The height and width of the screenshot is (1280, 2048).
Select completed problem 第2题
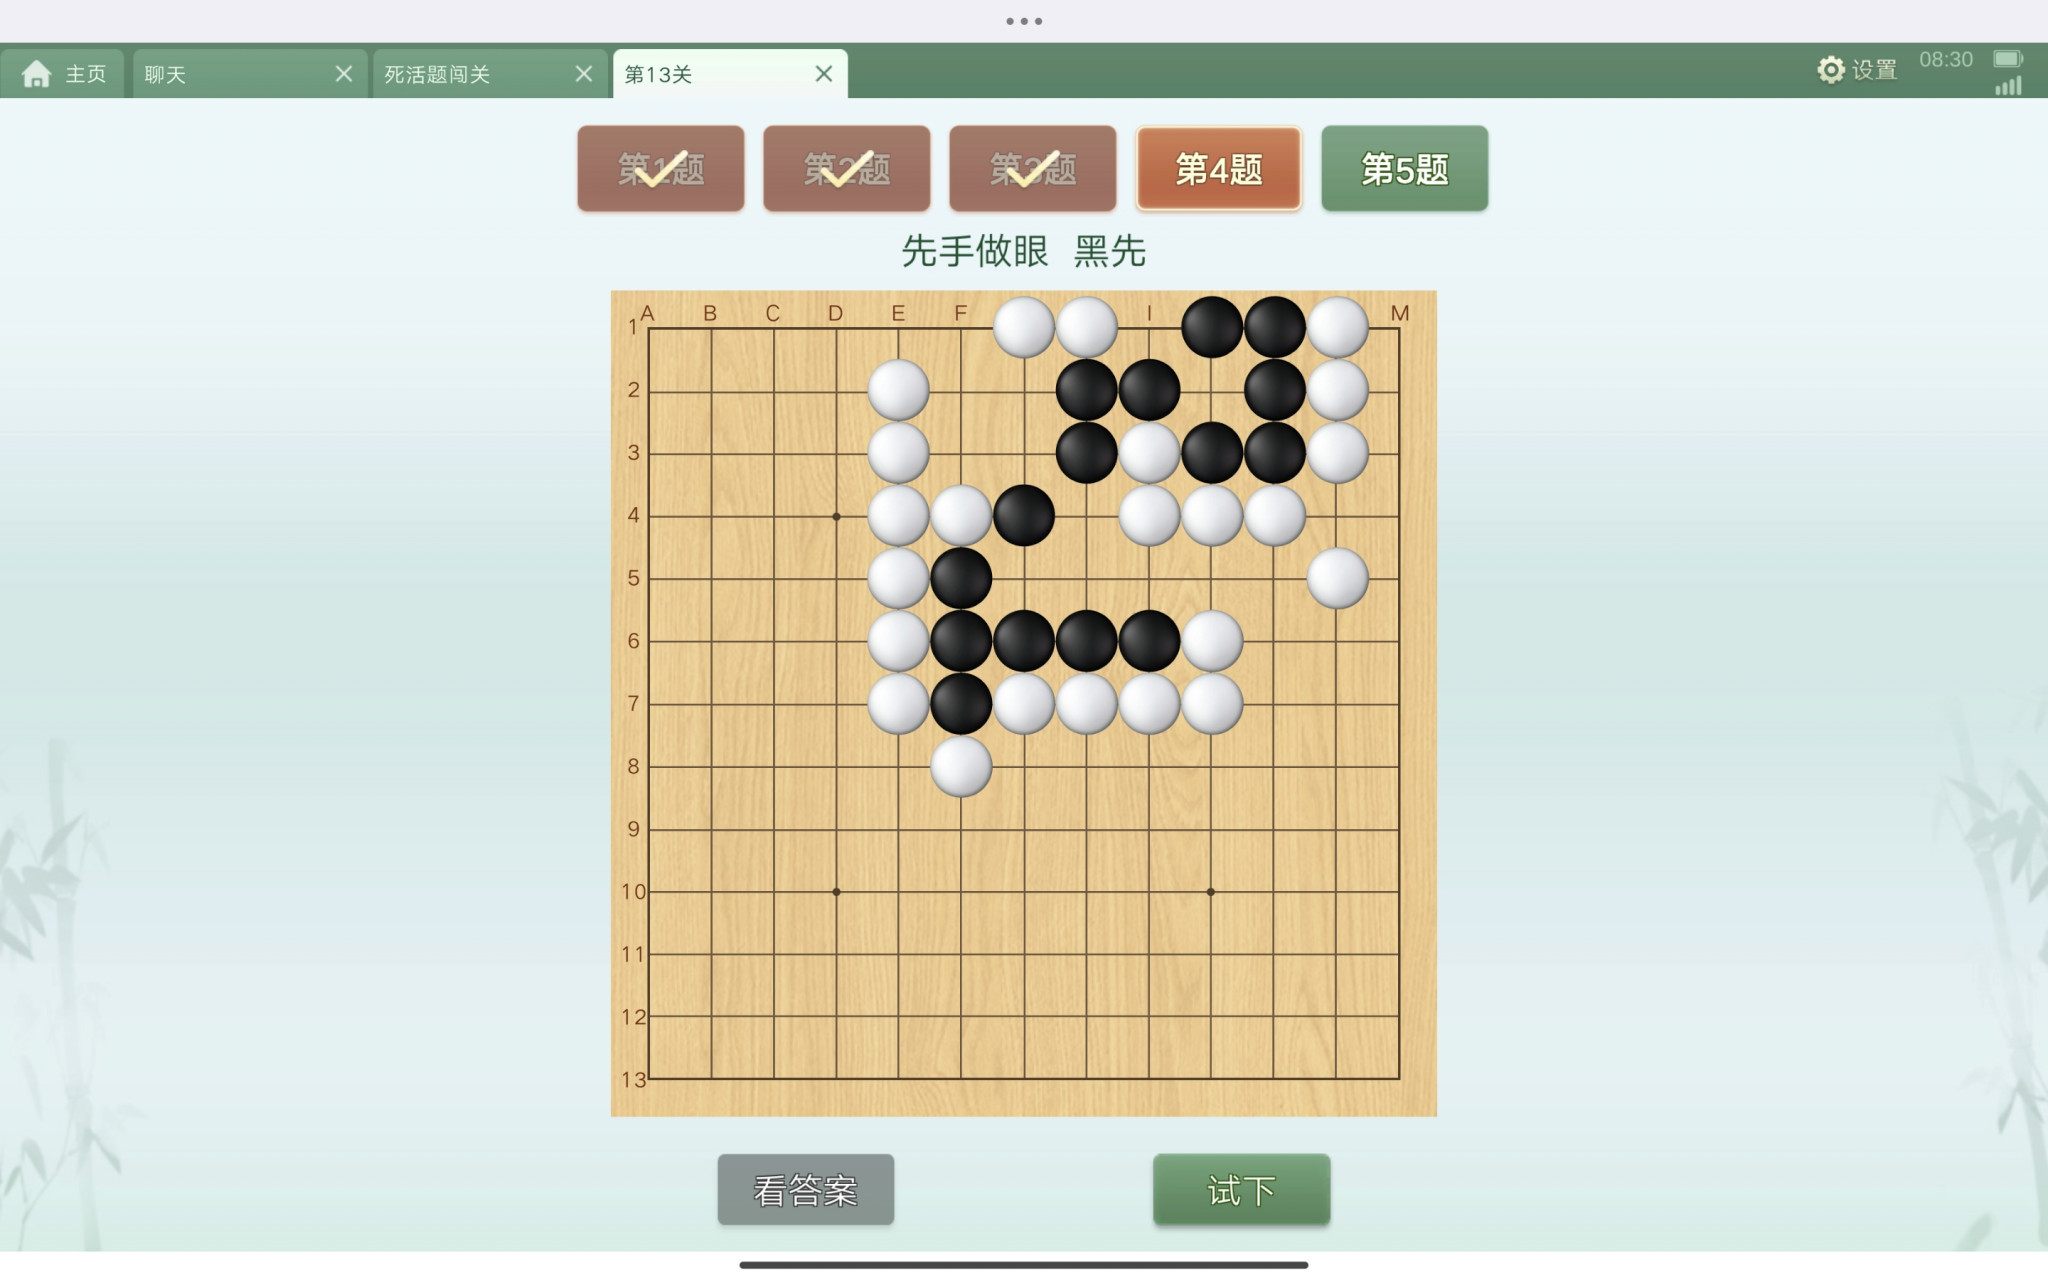847,168
